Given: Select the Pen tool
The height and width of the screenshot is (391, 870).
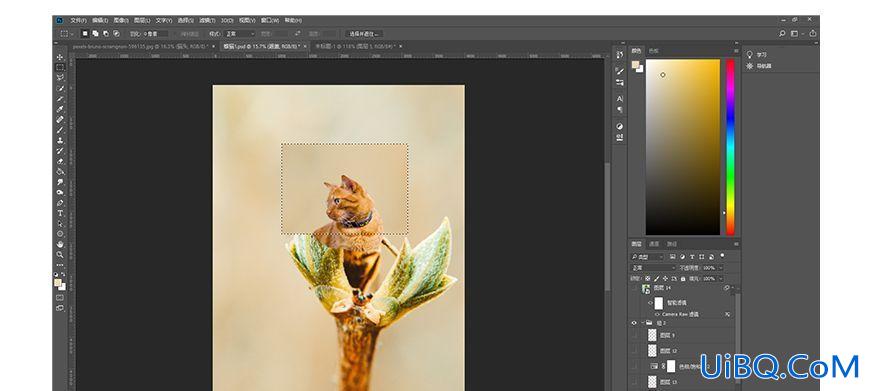Looking at the screenshot, I should [x=60, y=203].
